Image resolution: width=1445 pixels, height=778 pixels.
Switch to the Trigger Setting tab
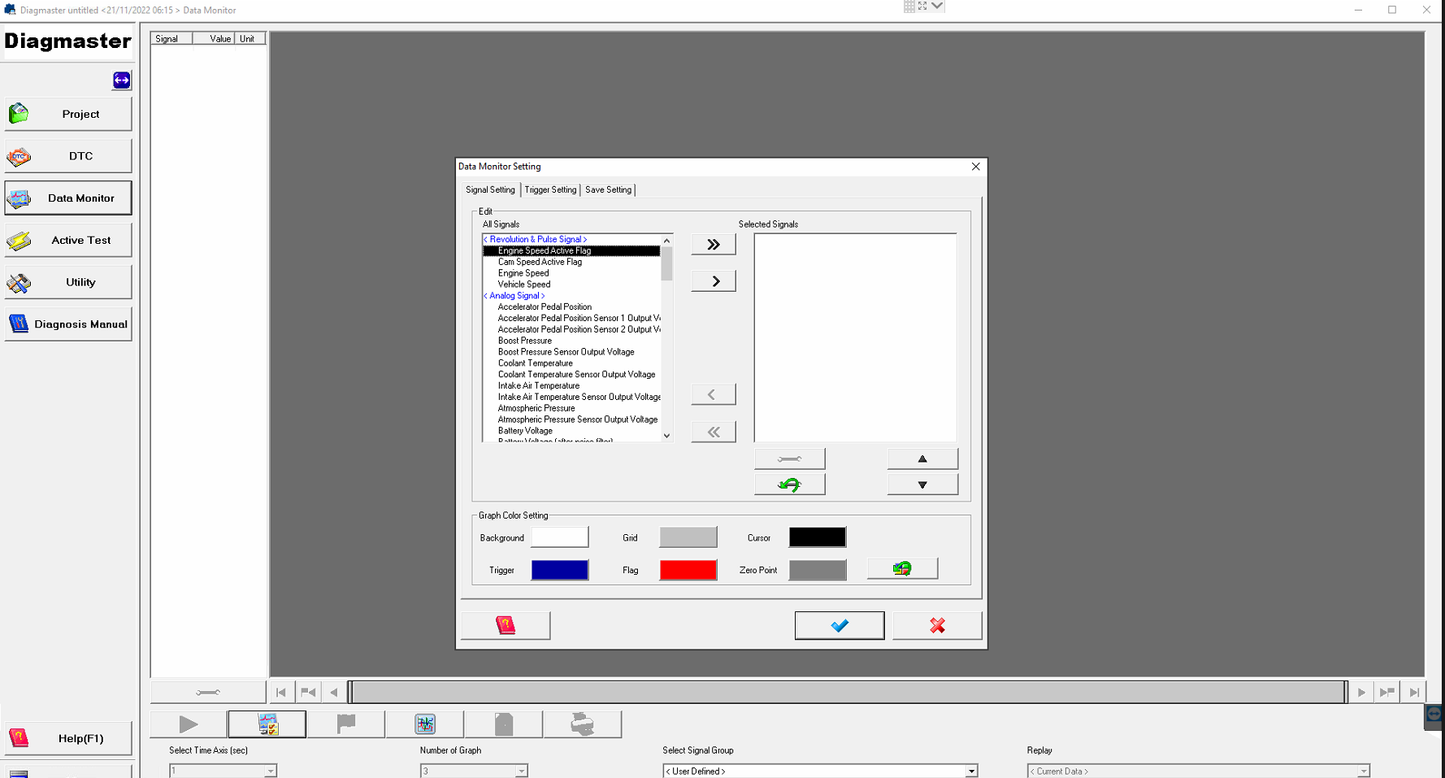click(551, 189)
